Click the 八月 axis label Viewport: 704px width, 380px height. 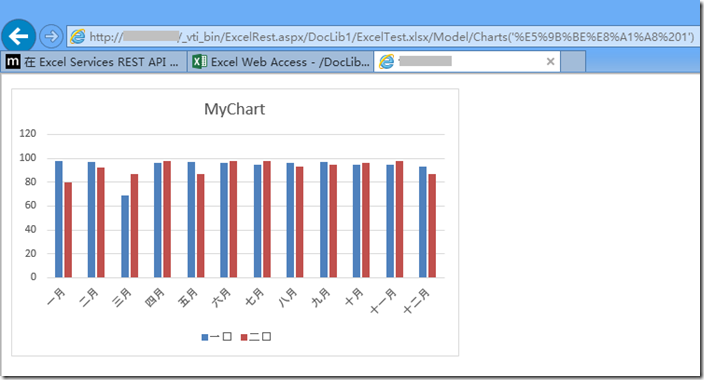click(287, 297)
